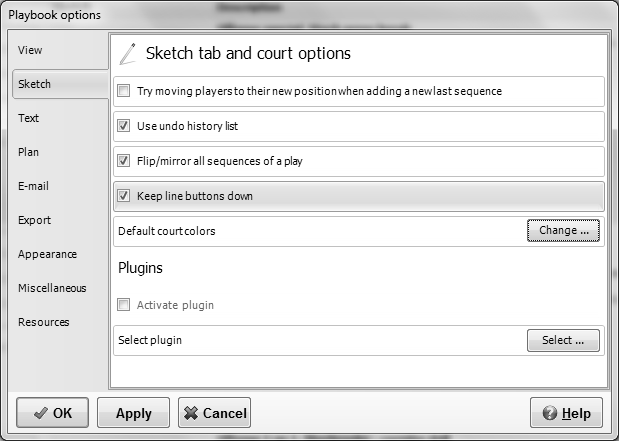
Task: Uncheck 'Use undo history list'
Action: click(124, 126)
